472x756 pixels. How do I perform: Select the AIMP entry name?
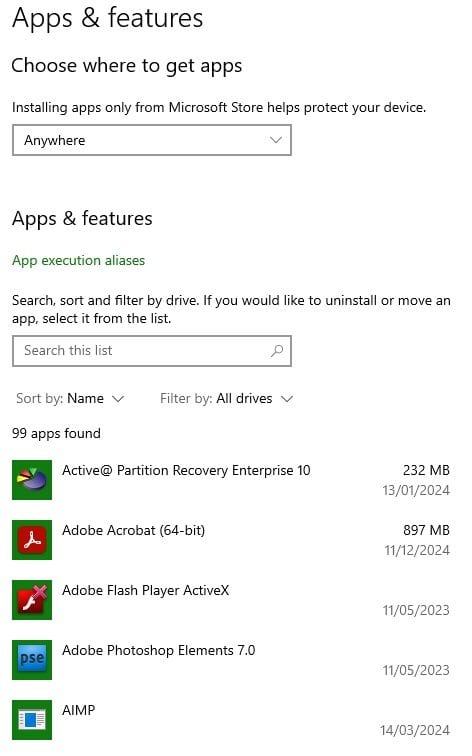(x=79, y=710)
